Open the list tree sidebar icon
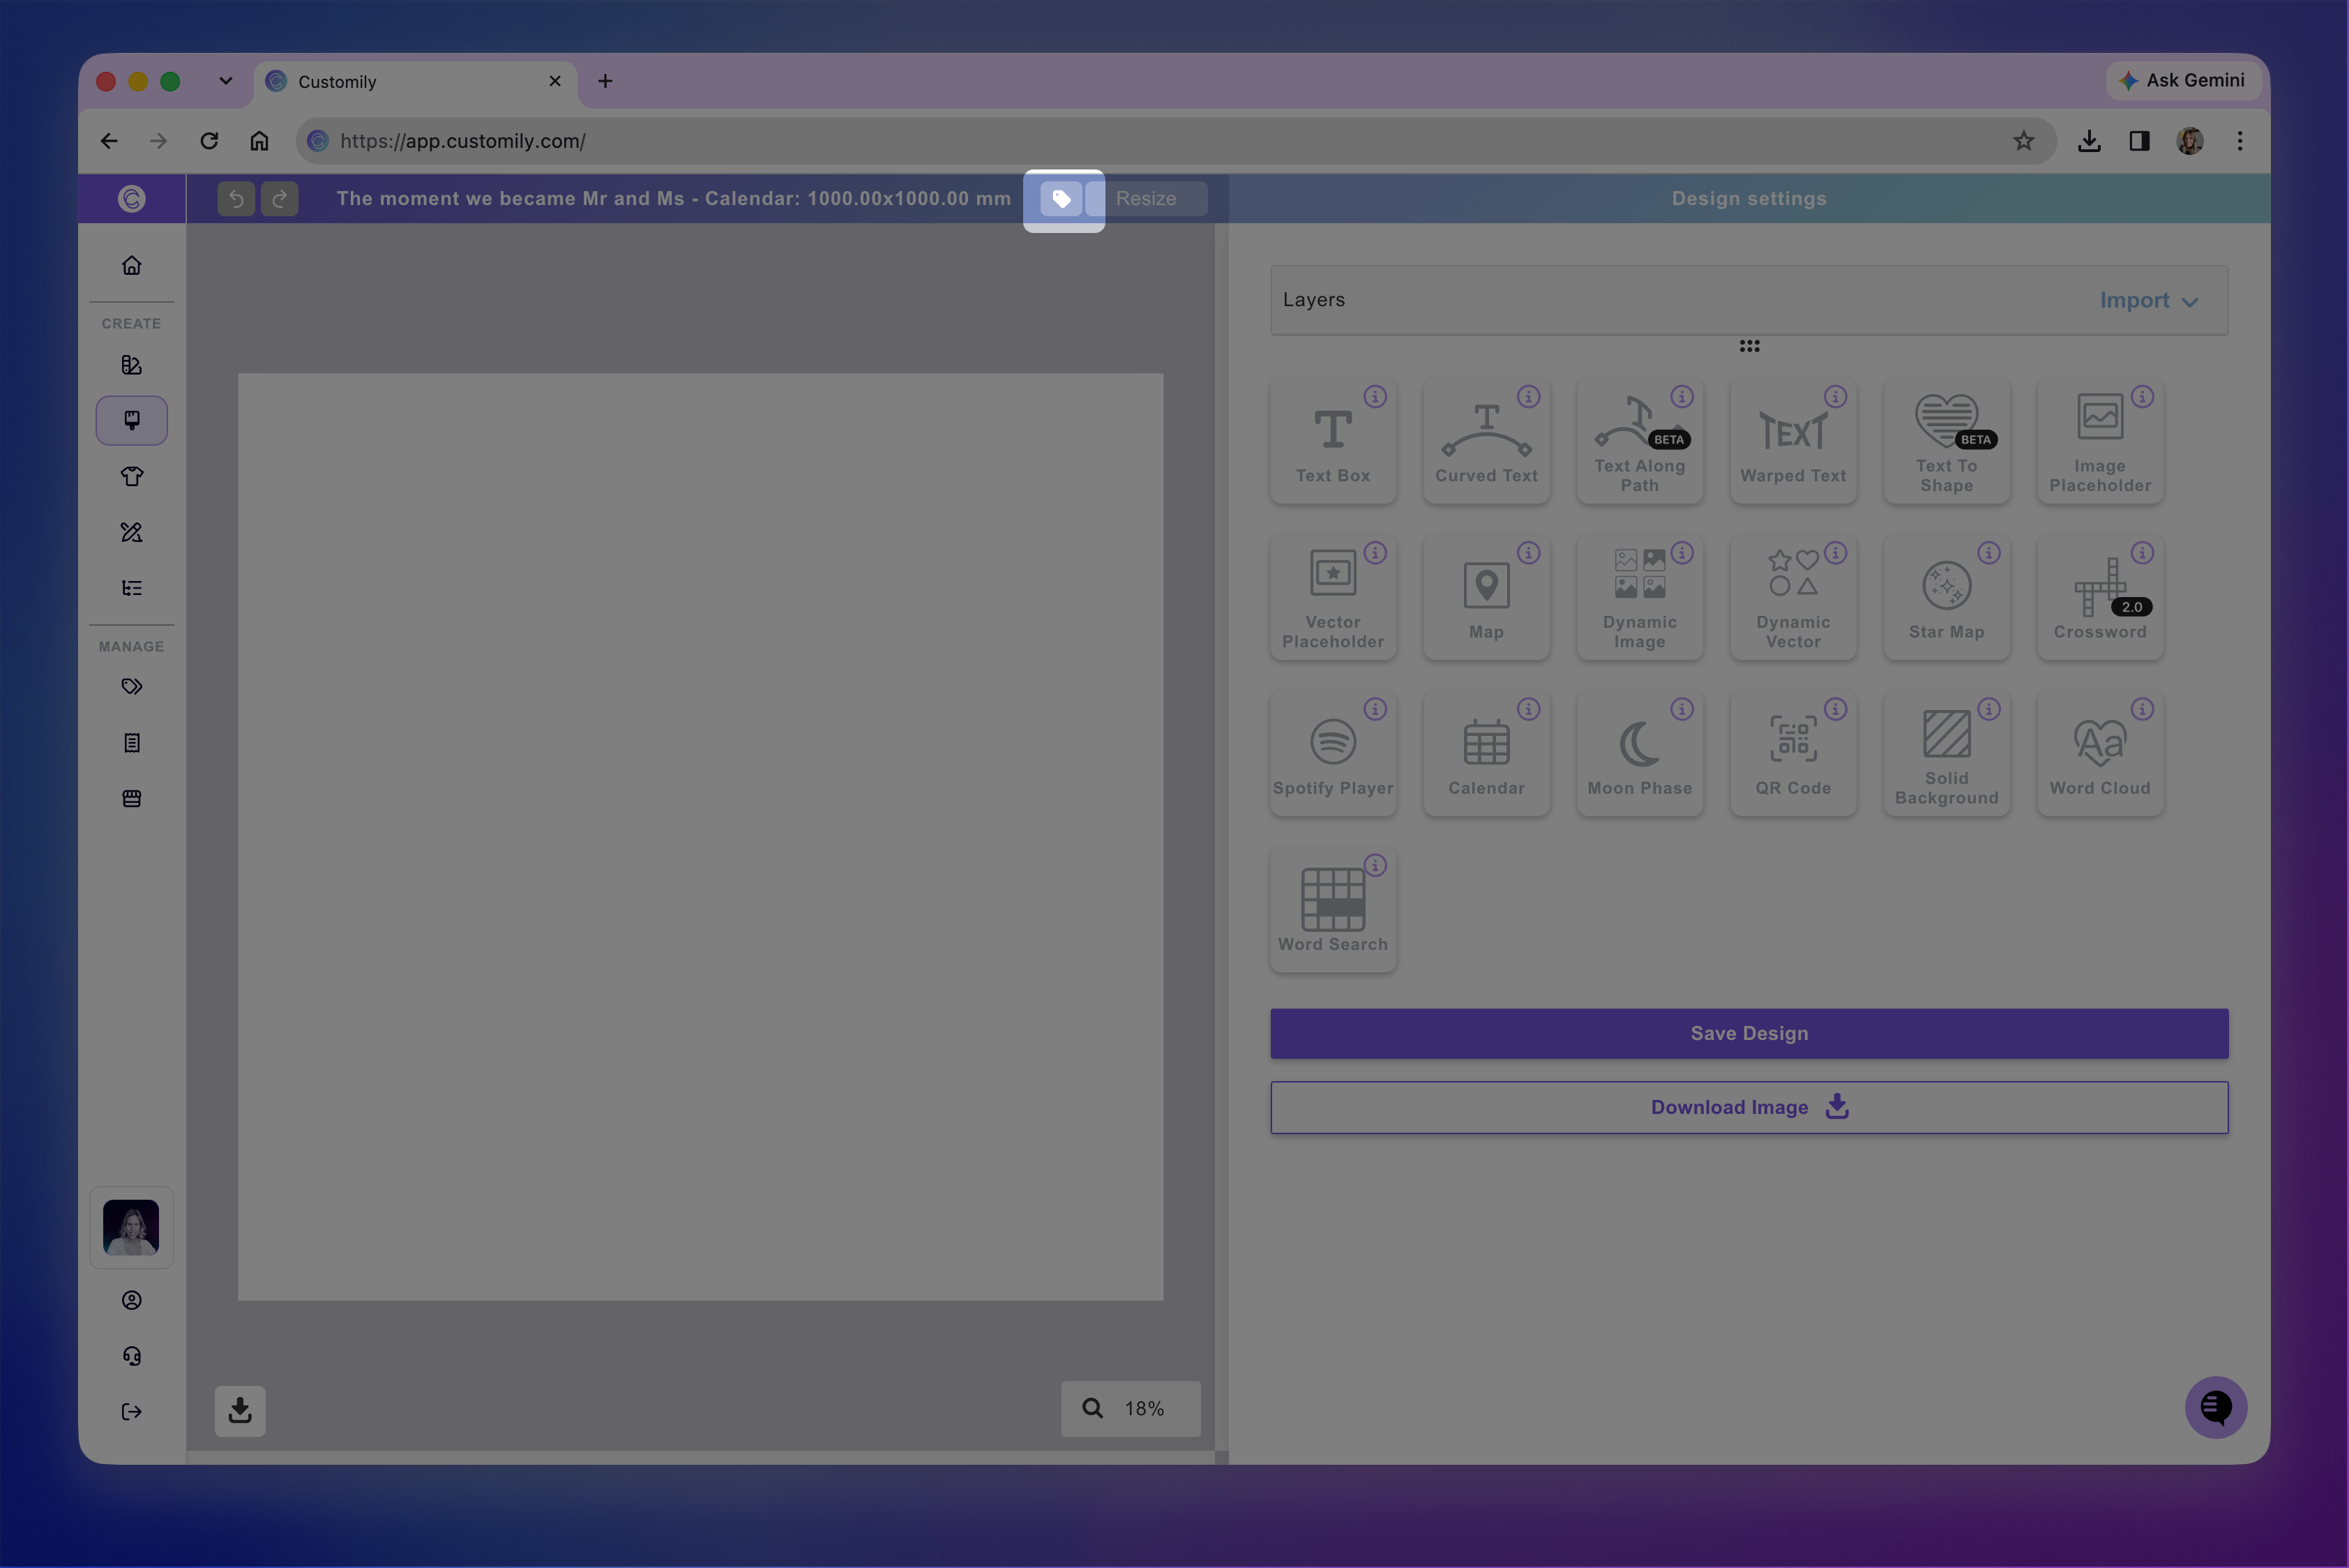Screen dimensions: 2349x1568 132,588
